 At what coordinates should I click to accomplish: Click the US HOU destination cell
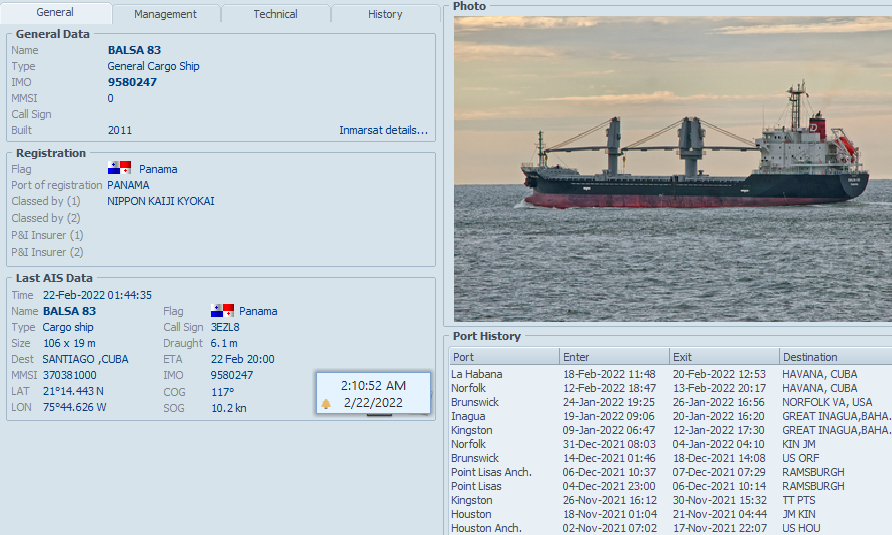click(801, 528)
